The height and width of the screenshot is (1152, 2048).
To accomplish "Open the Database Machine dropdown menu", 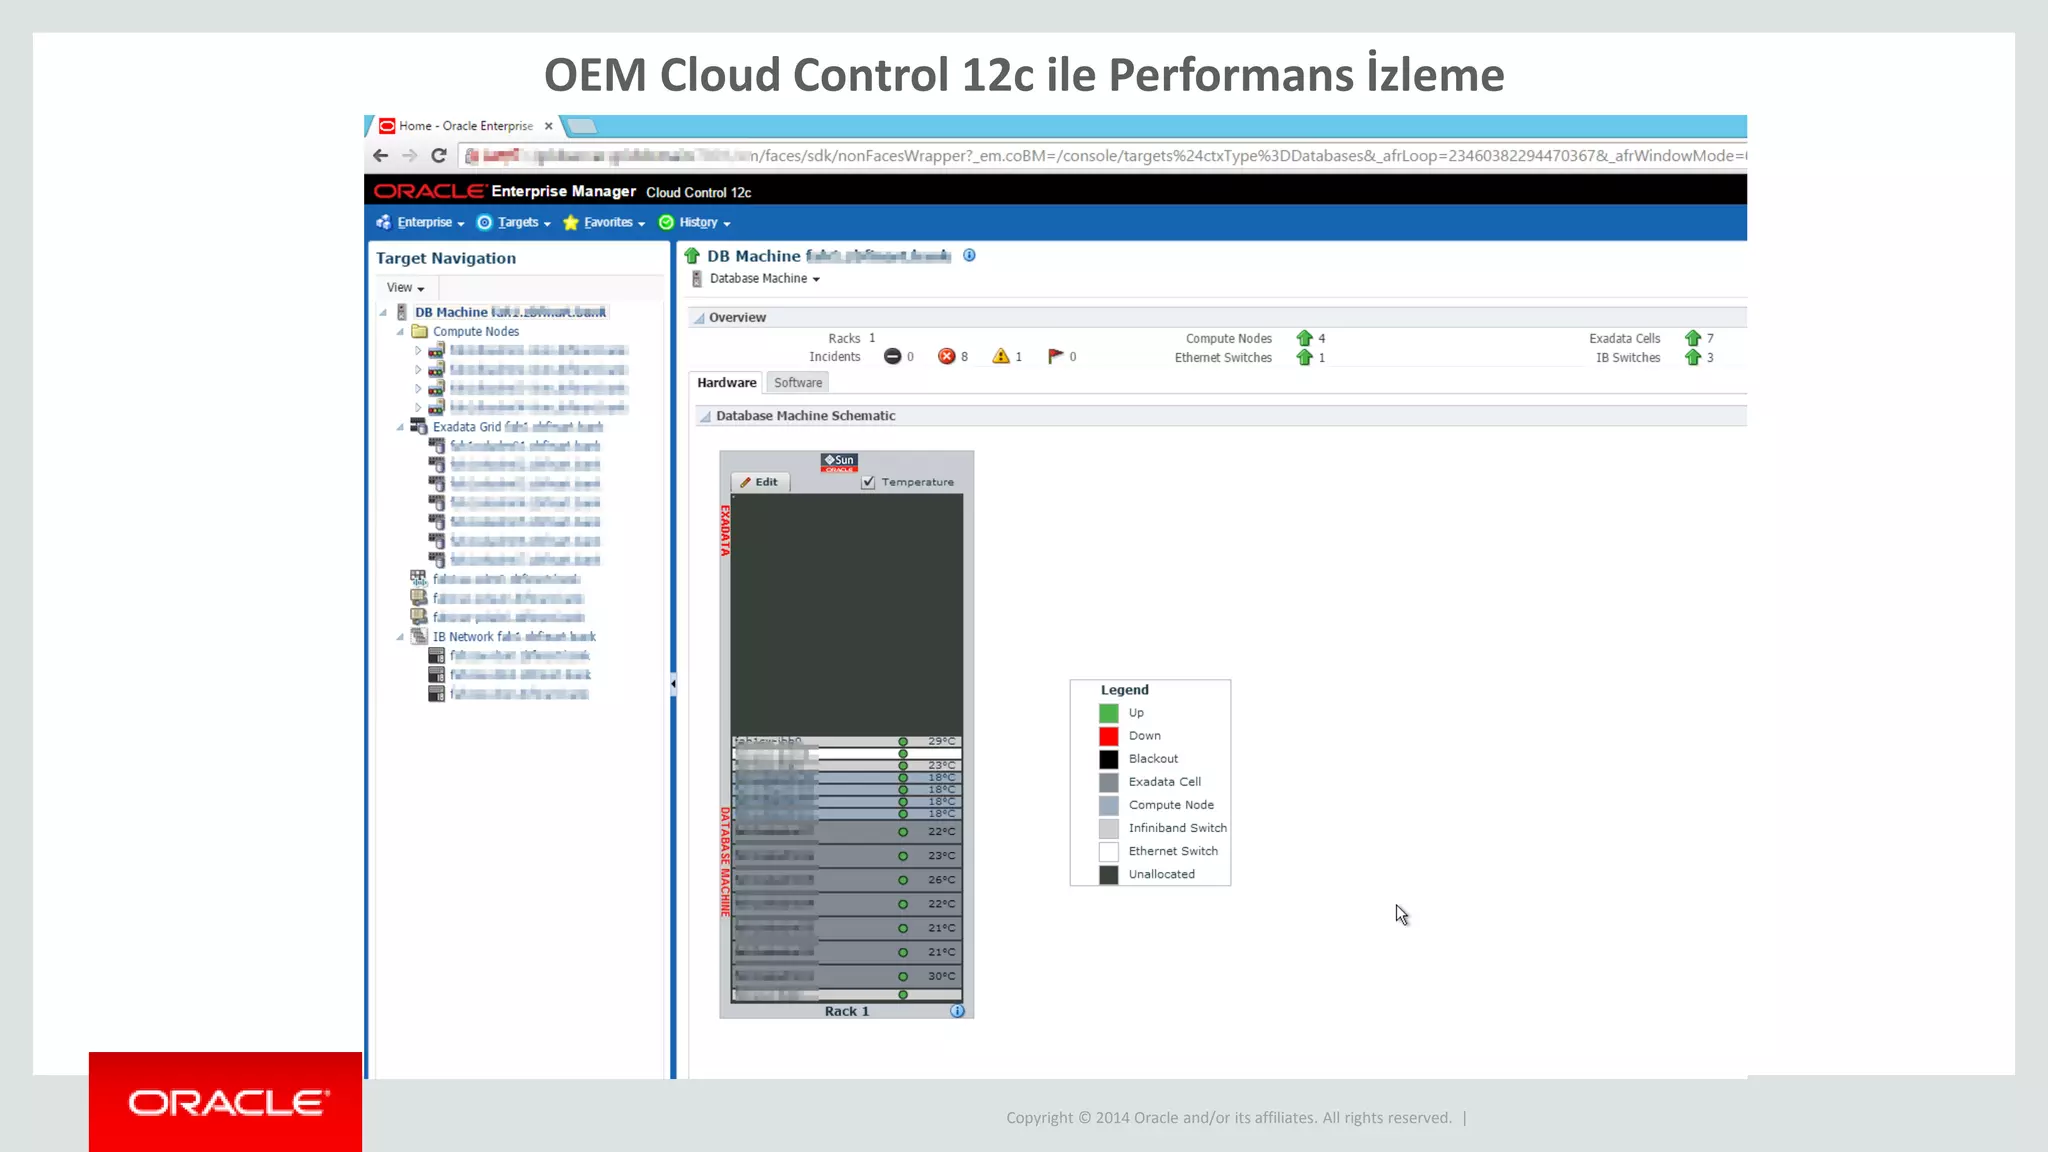I will 765,279.
